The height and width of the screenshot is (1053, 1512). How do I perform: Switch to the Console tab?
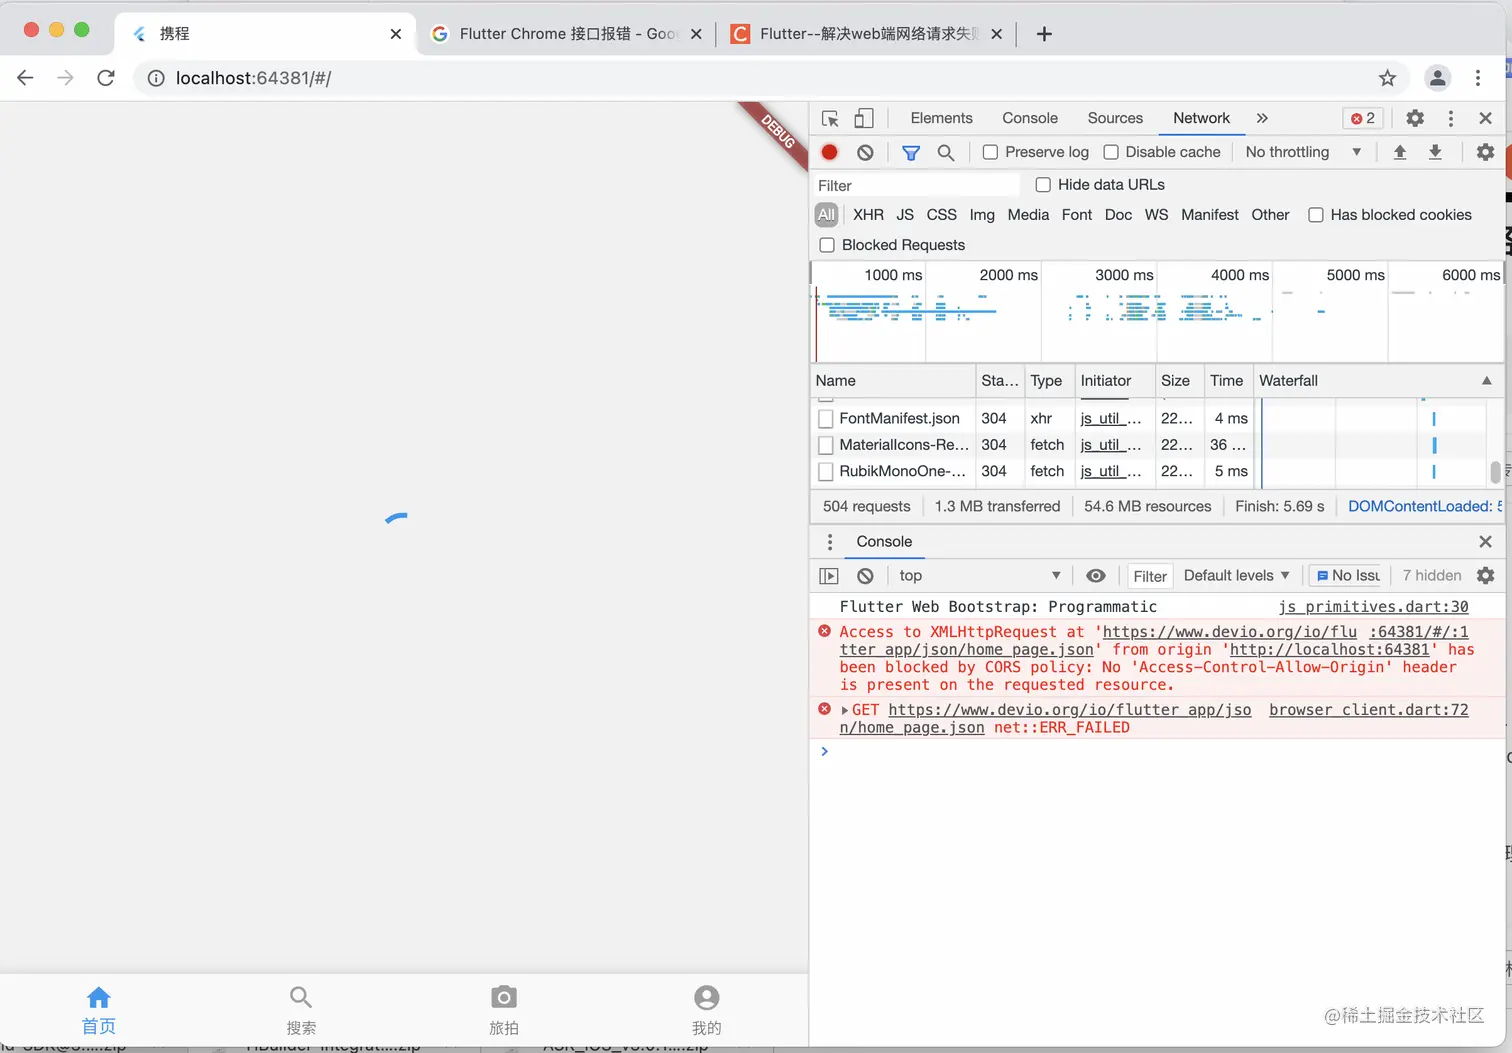1030,118
